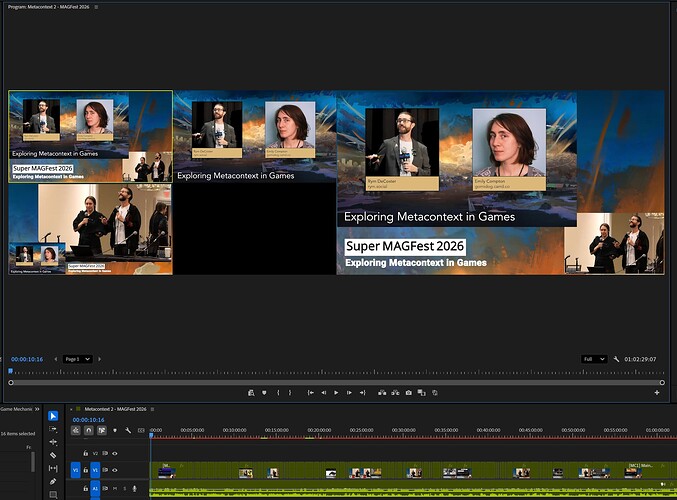Click the multi-camera record toggle button

(x=251, y=393)
